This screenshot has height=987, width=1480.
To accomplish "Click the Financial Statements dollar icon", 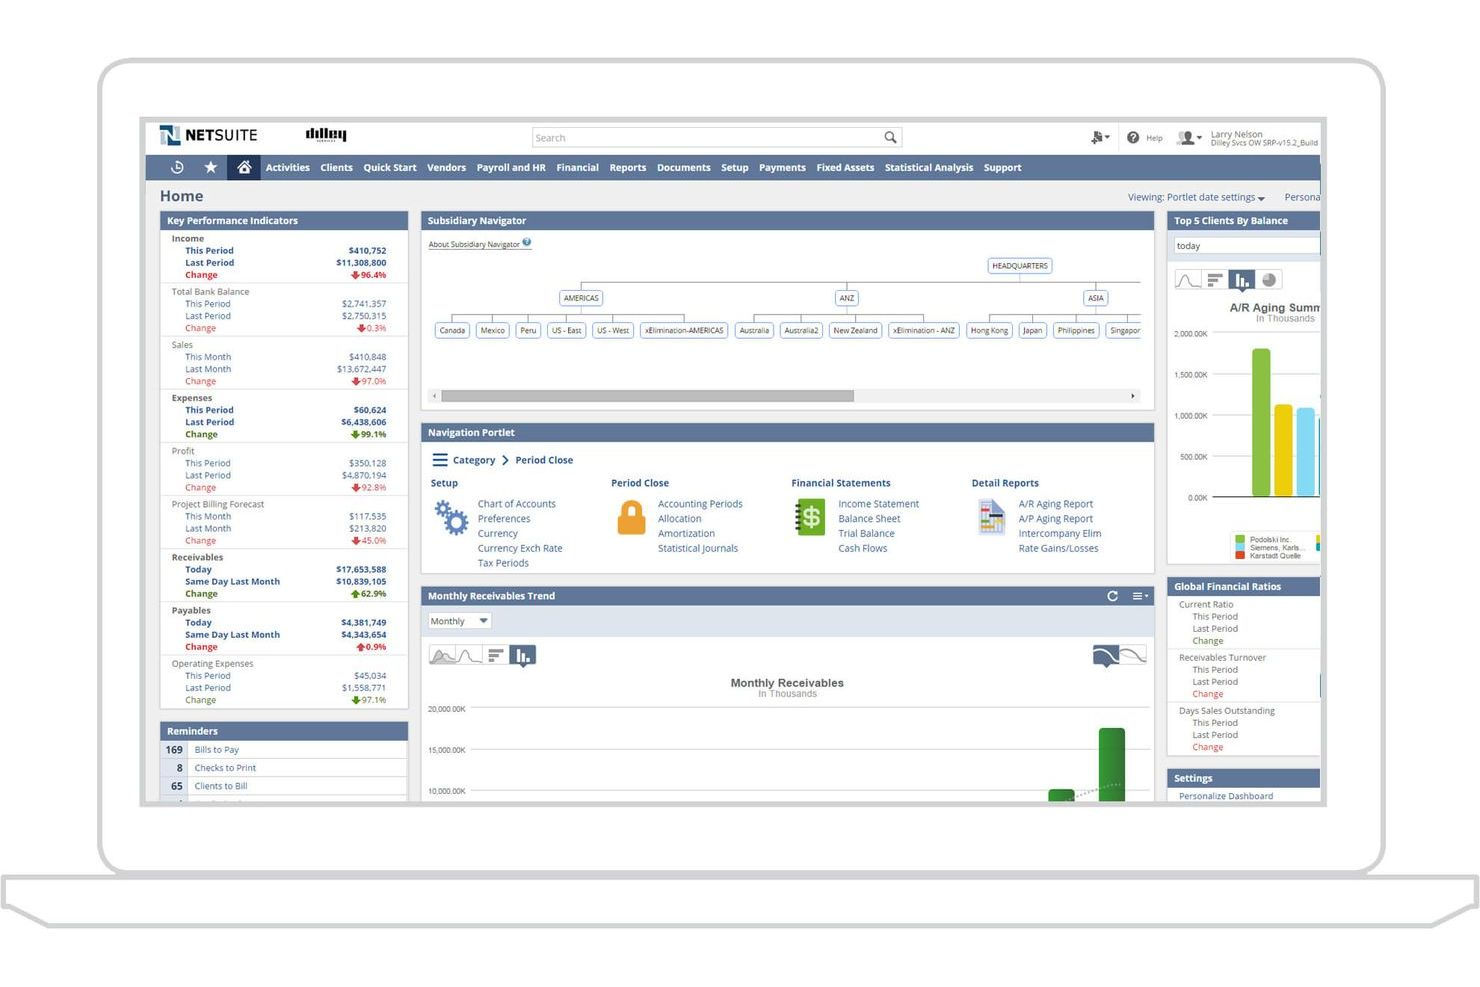I will (x=810, y=517).
